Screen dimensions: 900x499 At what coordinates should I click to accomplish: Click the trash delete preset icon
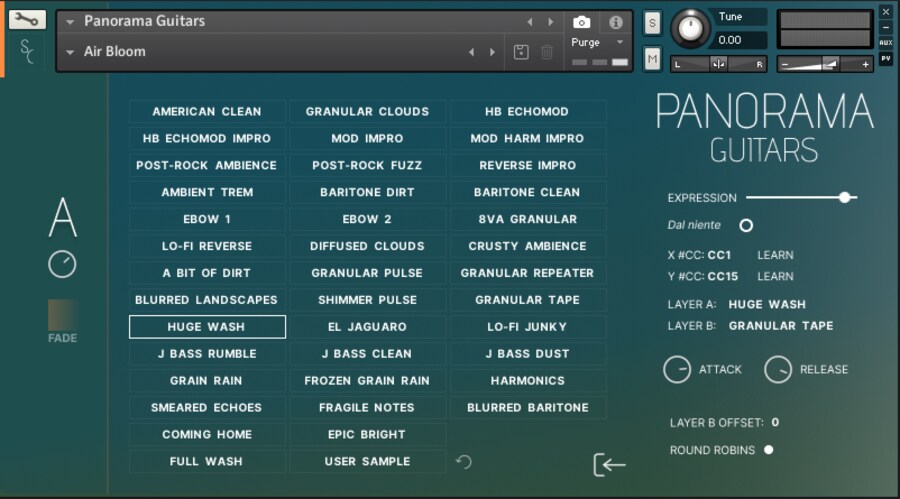click(547, 52)
